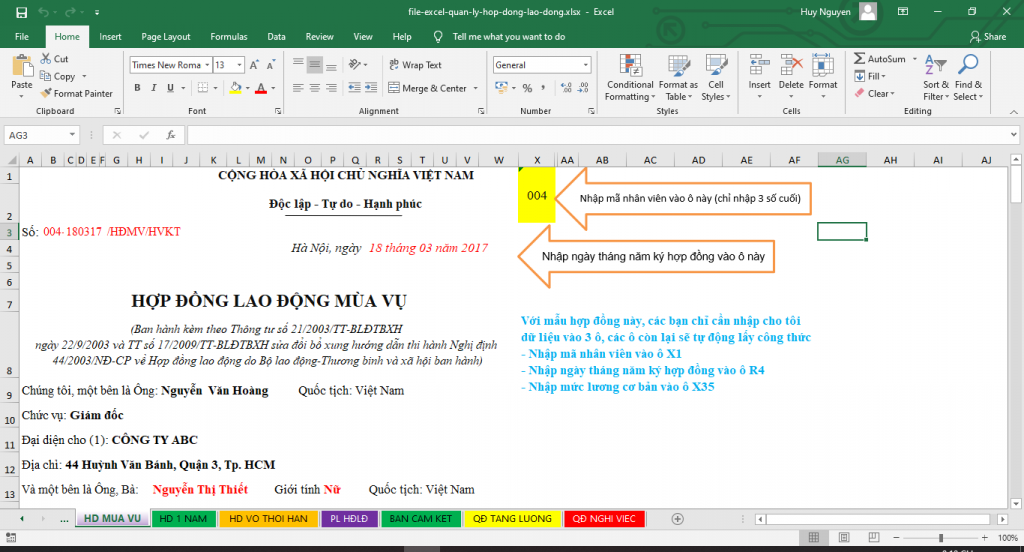Open Conditional Formatting in Styles group
Image resolution: width=1024 pixels, height=552 pixels.
point(630,70)
